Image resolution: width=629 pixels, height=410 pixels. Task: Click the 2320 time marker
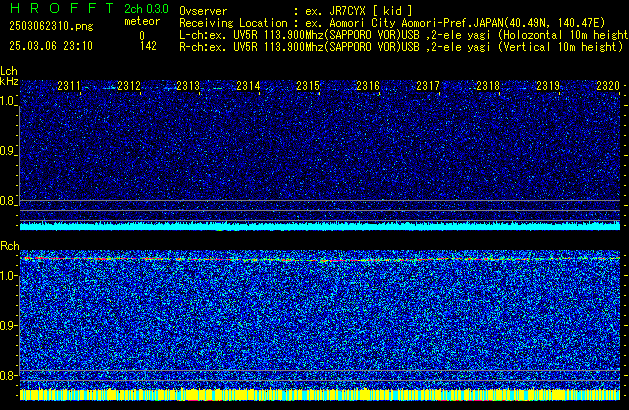tap(608, 86)
